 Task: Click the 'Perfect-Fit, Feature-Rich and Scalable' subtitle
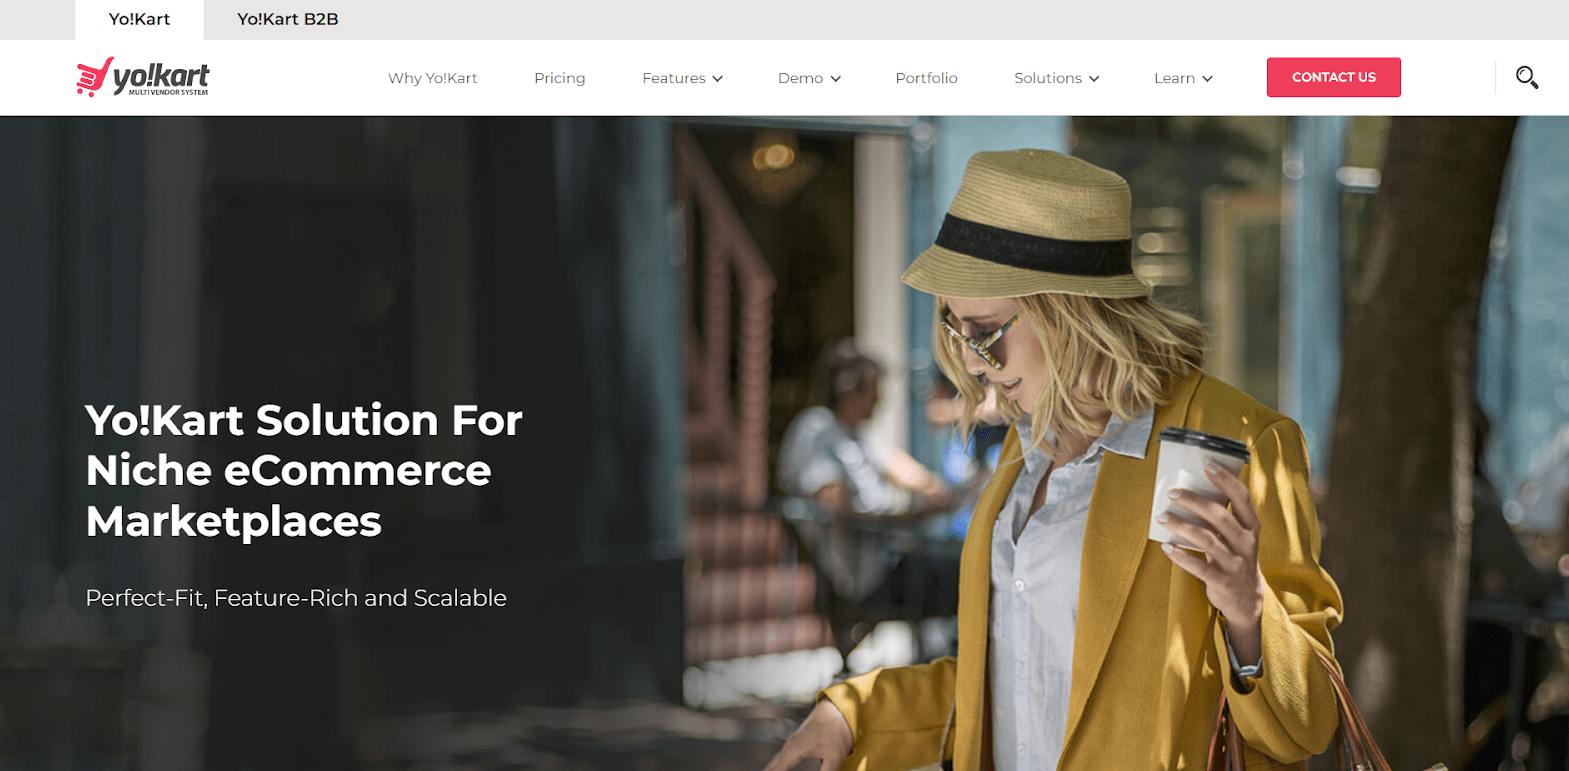click(296, 598)
